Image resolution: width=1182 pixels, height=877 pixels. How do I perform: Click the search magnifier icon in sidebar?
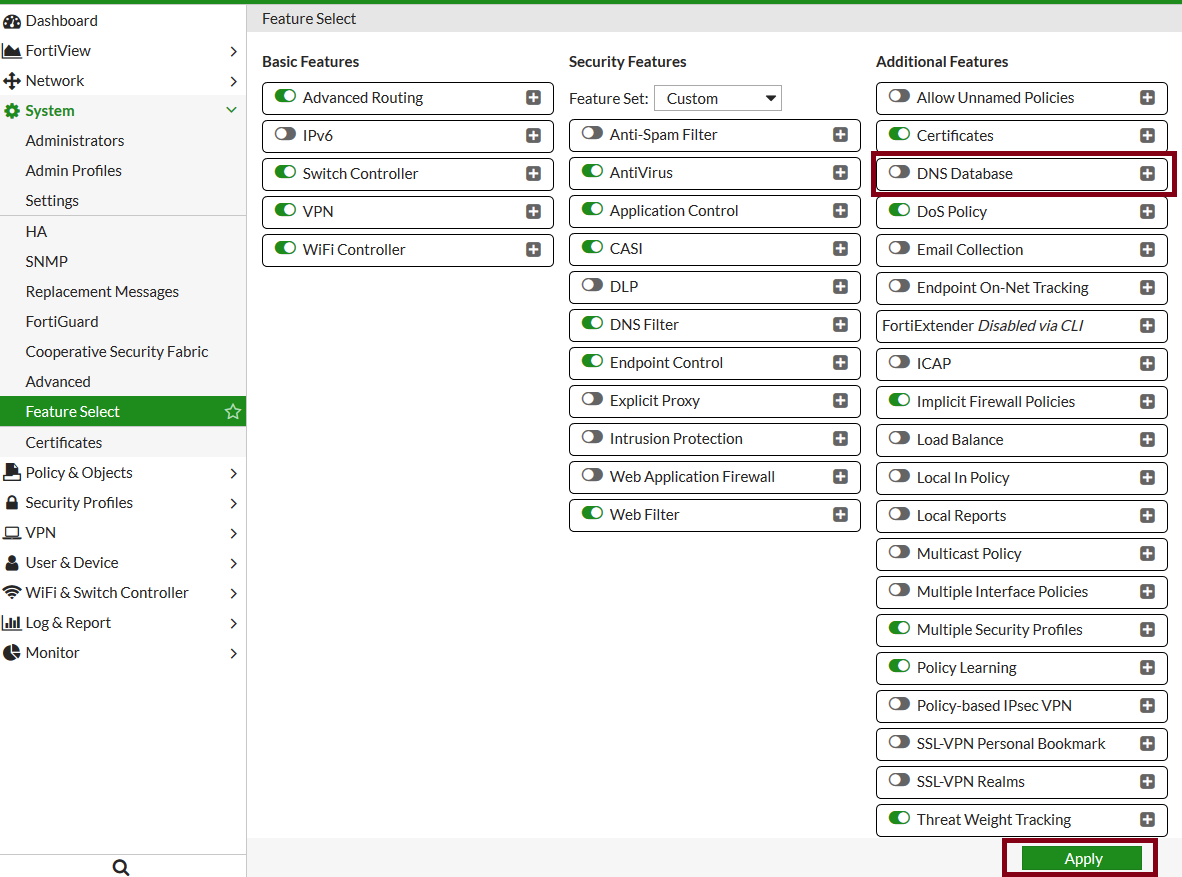[121, 867]
